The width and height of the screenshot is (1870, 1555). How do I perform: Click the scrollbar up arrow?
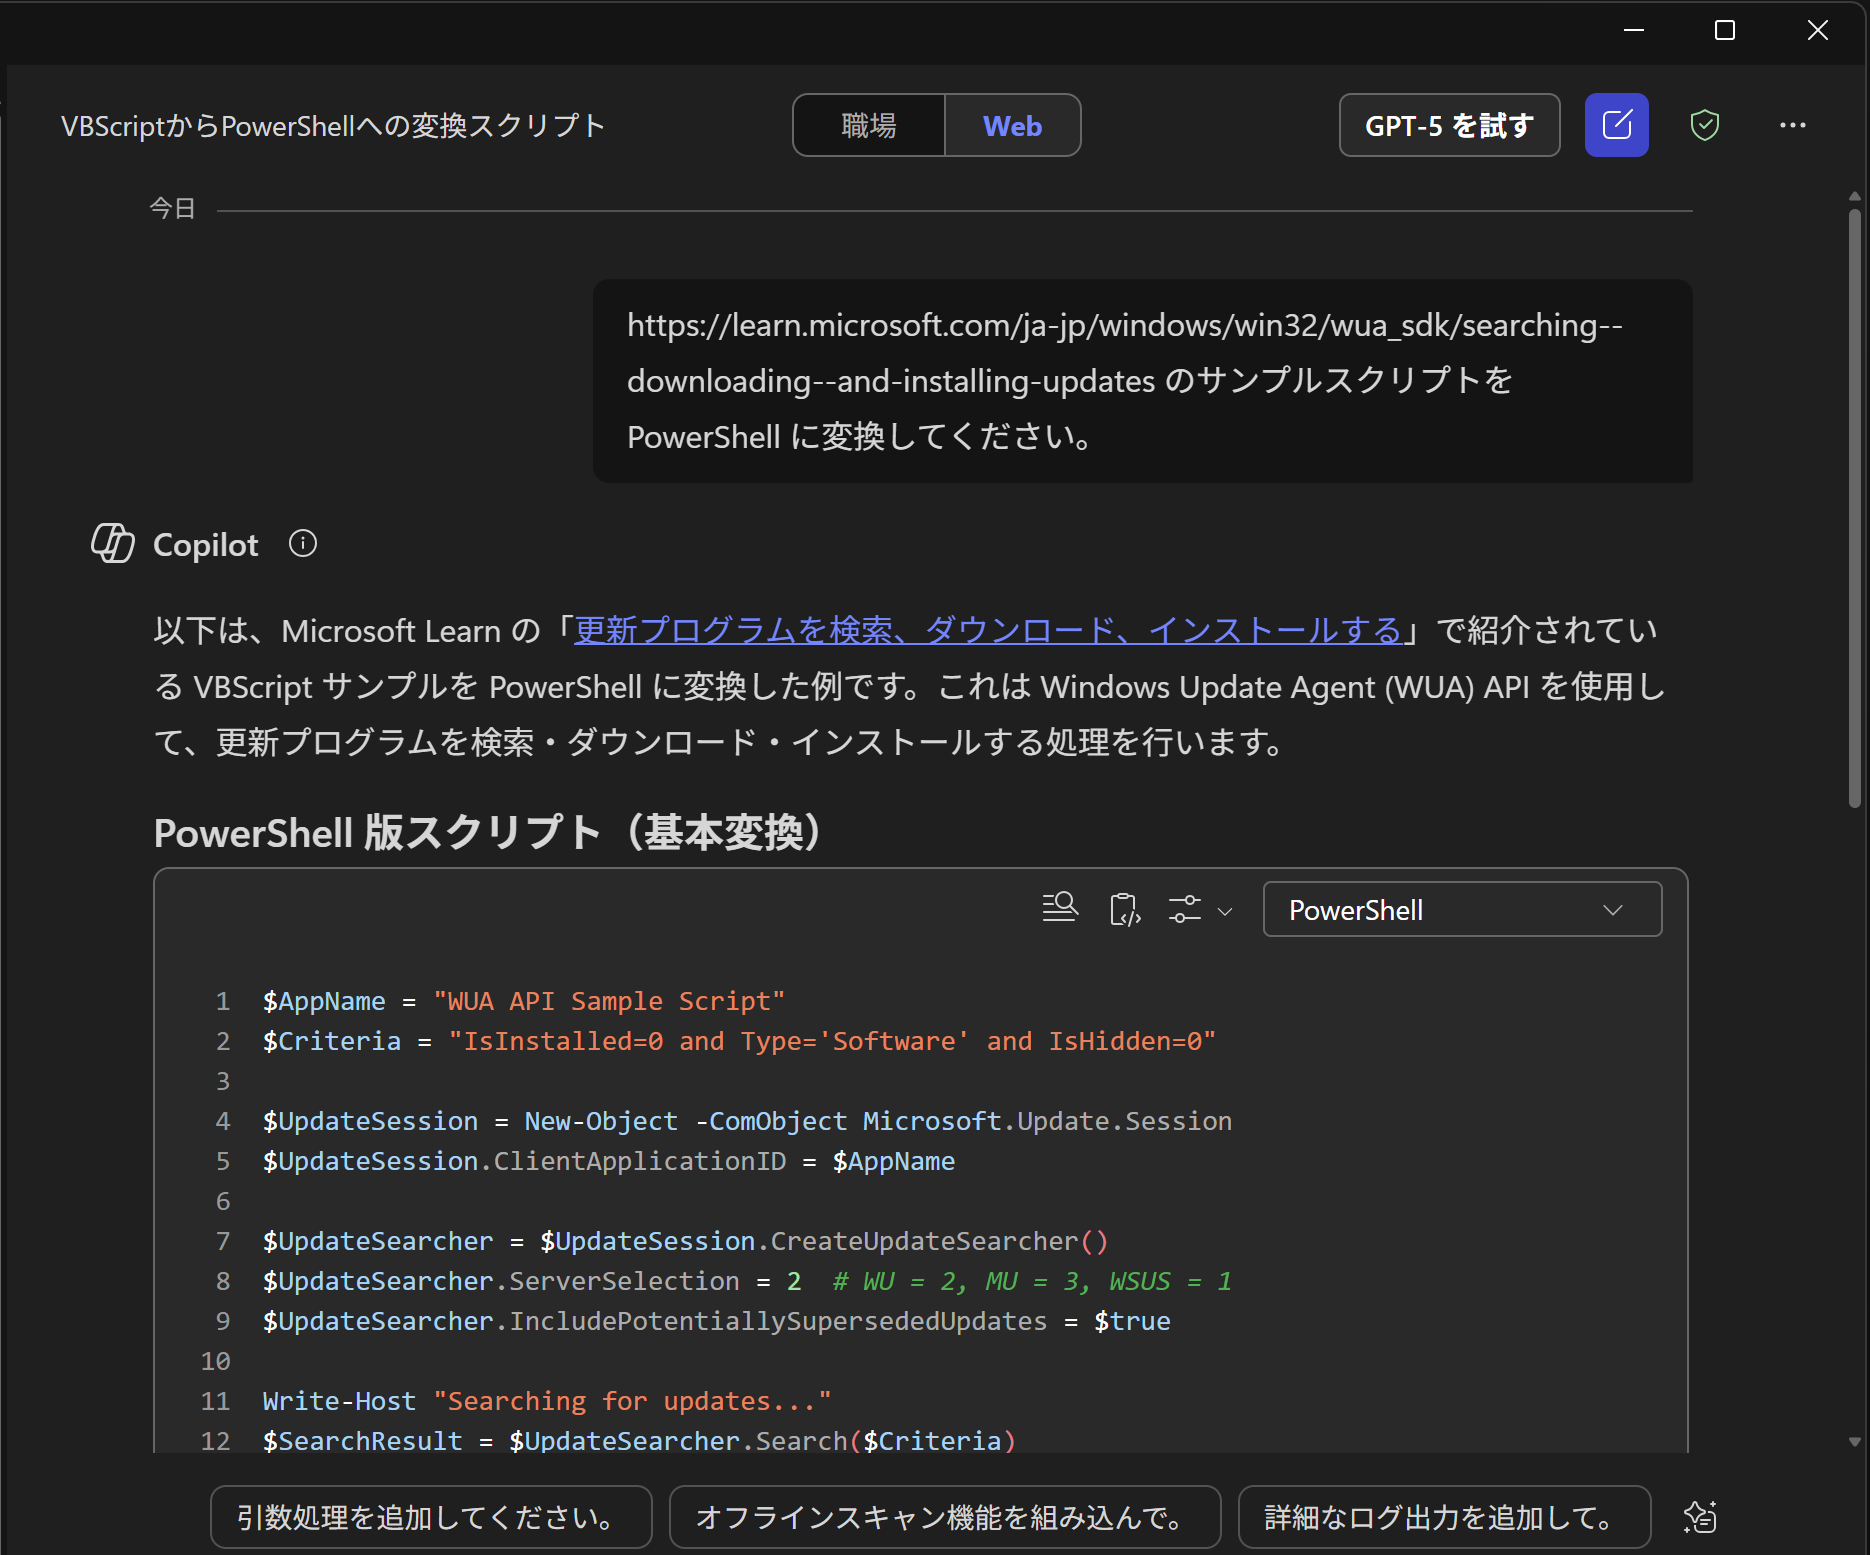click(1854, 196)
